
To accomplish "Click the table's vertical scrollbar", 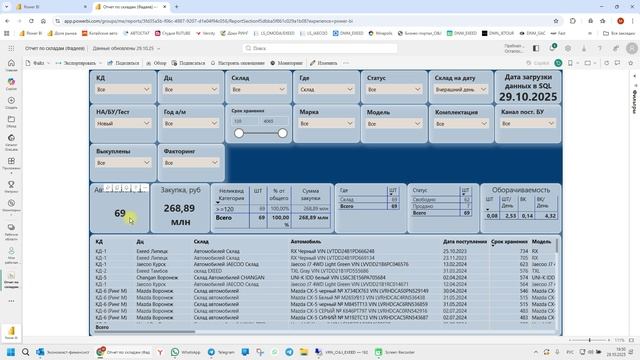I will coord(557,245).
